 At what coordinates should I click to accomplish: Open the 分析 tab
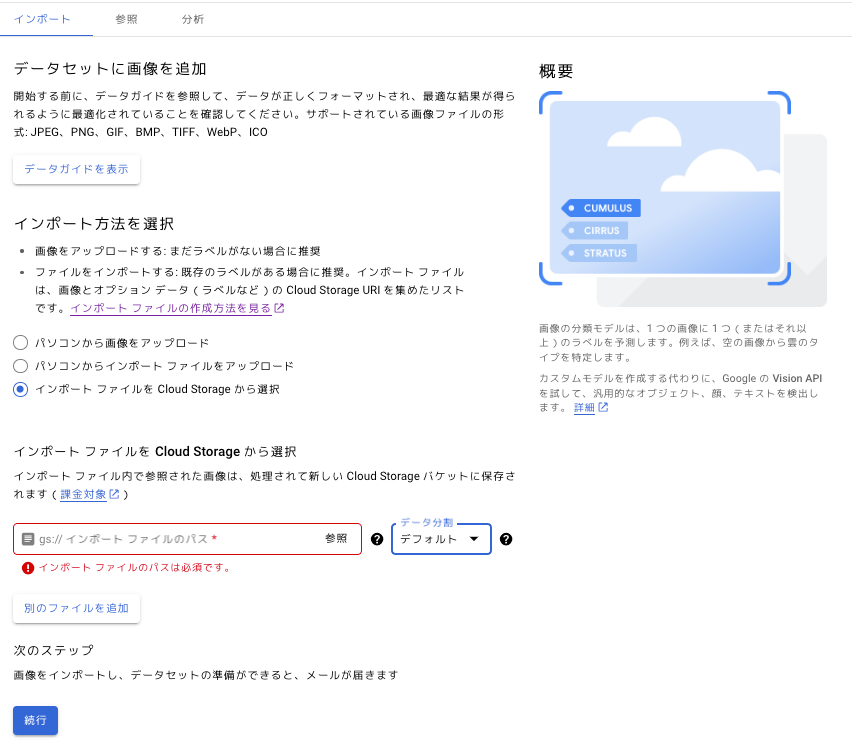193,19
